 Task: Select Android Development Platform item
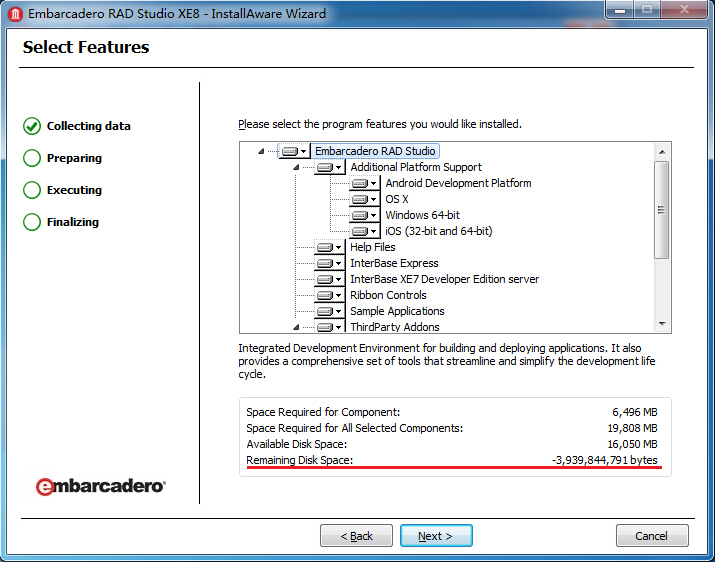pyautogui.click(x=458, y=183)
